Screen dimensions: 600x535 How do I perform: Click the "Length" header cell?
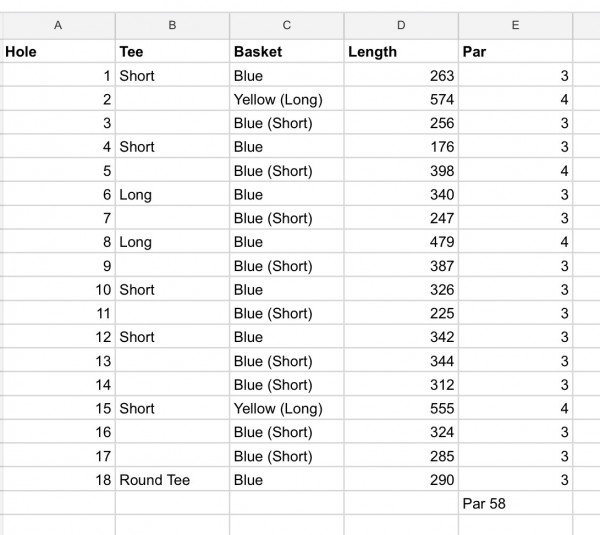tap(401, 52)
